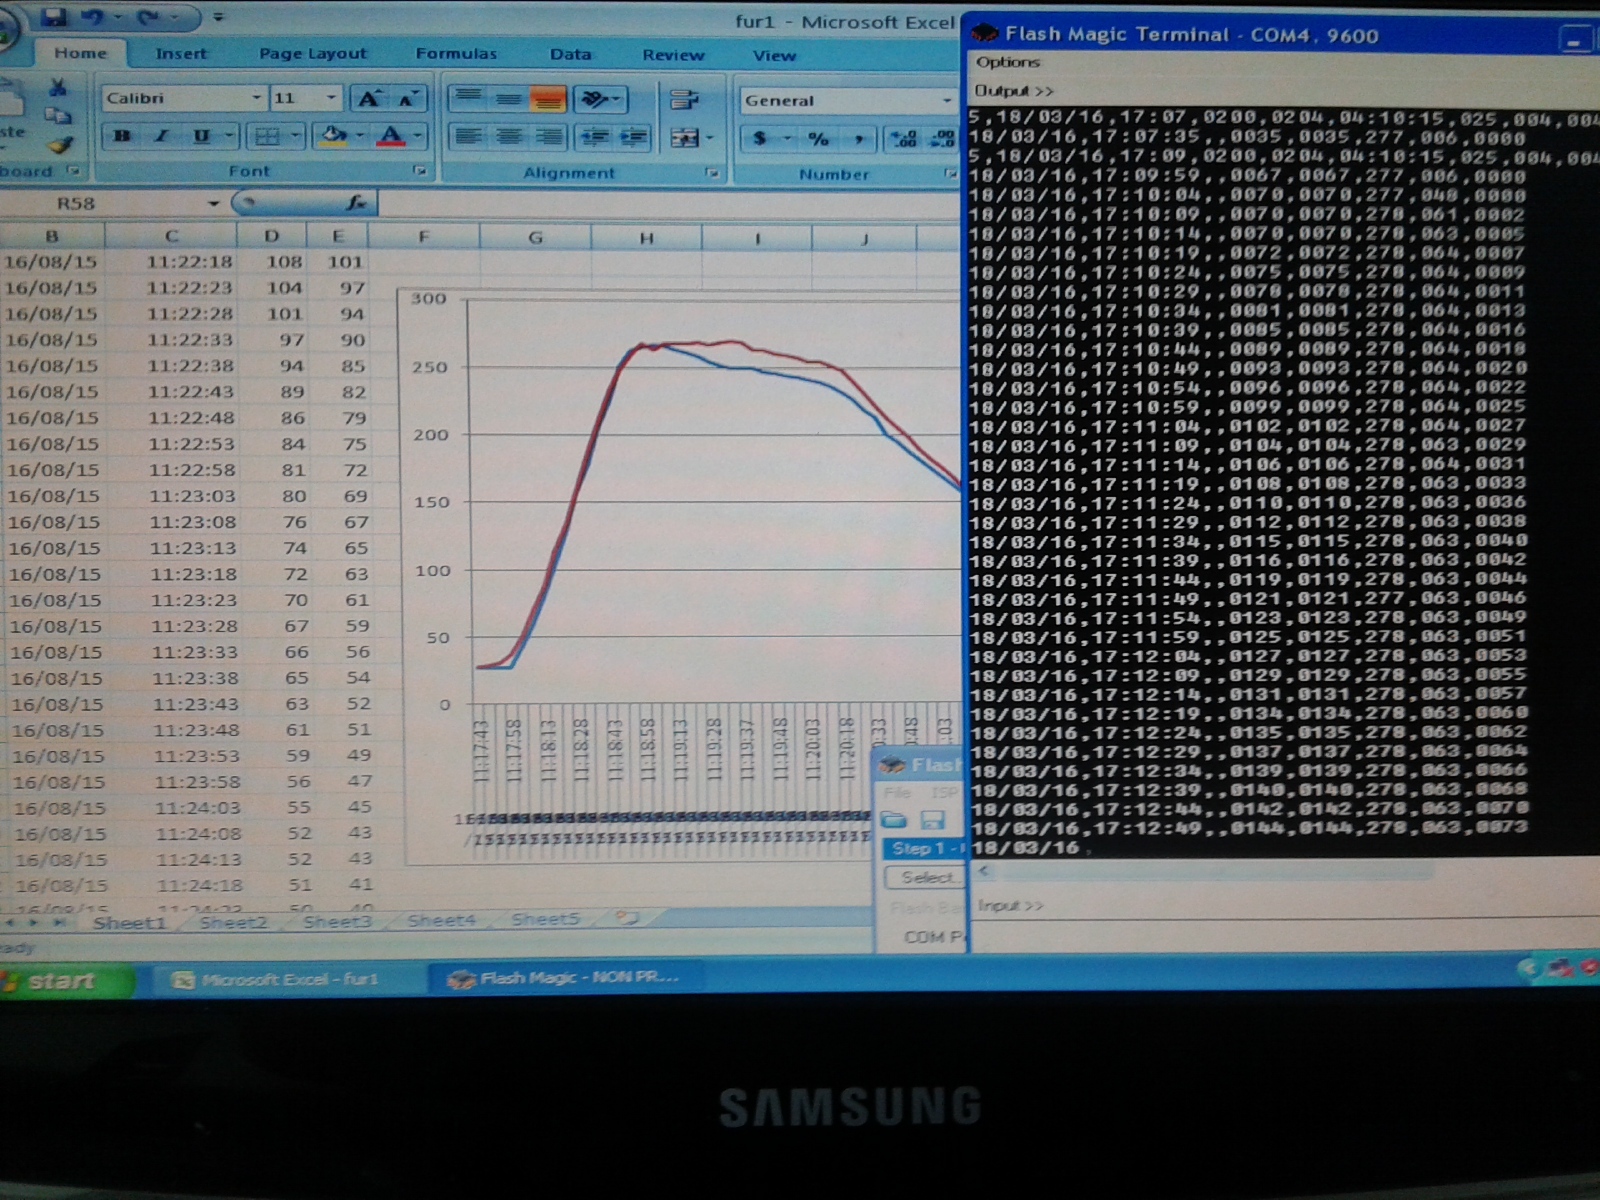Open the General number format dropdown
Image resolution: width=1600 pixels, height=1200 pixels.
pyautogui.click(x=946, y=100)
